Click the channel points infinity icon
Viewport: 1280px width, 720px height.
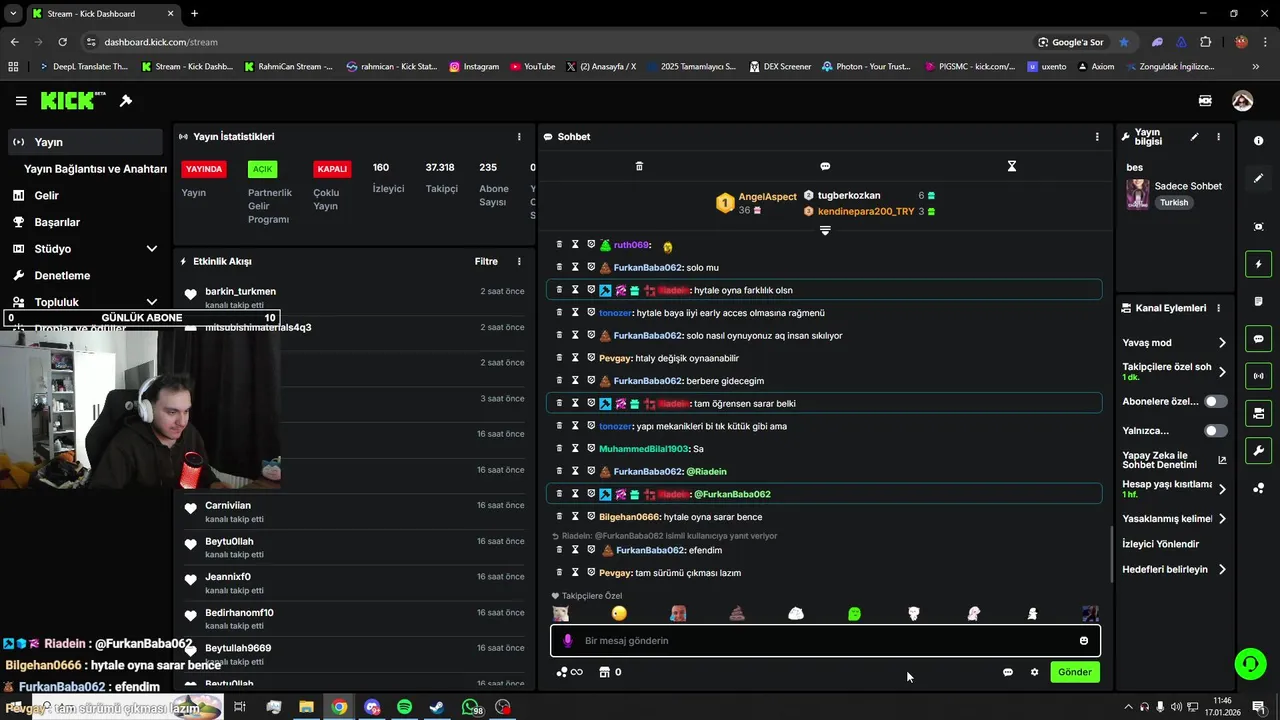(x=569, y=672)
